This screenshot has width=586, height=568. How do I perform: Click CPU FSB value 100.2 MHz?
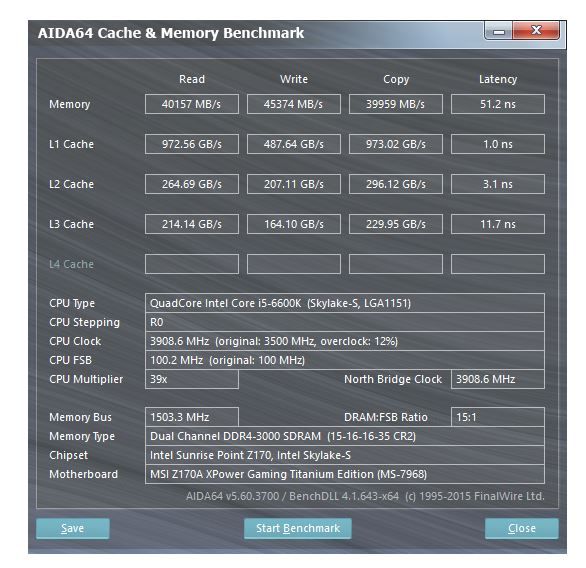(x=345, y=360)
